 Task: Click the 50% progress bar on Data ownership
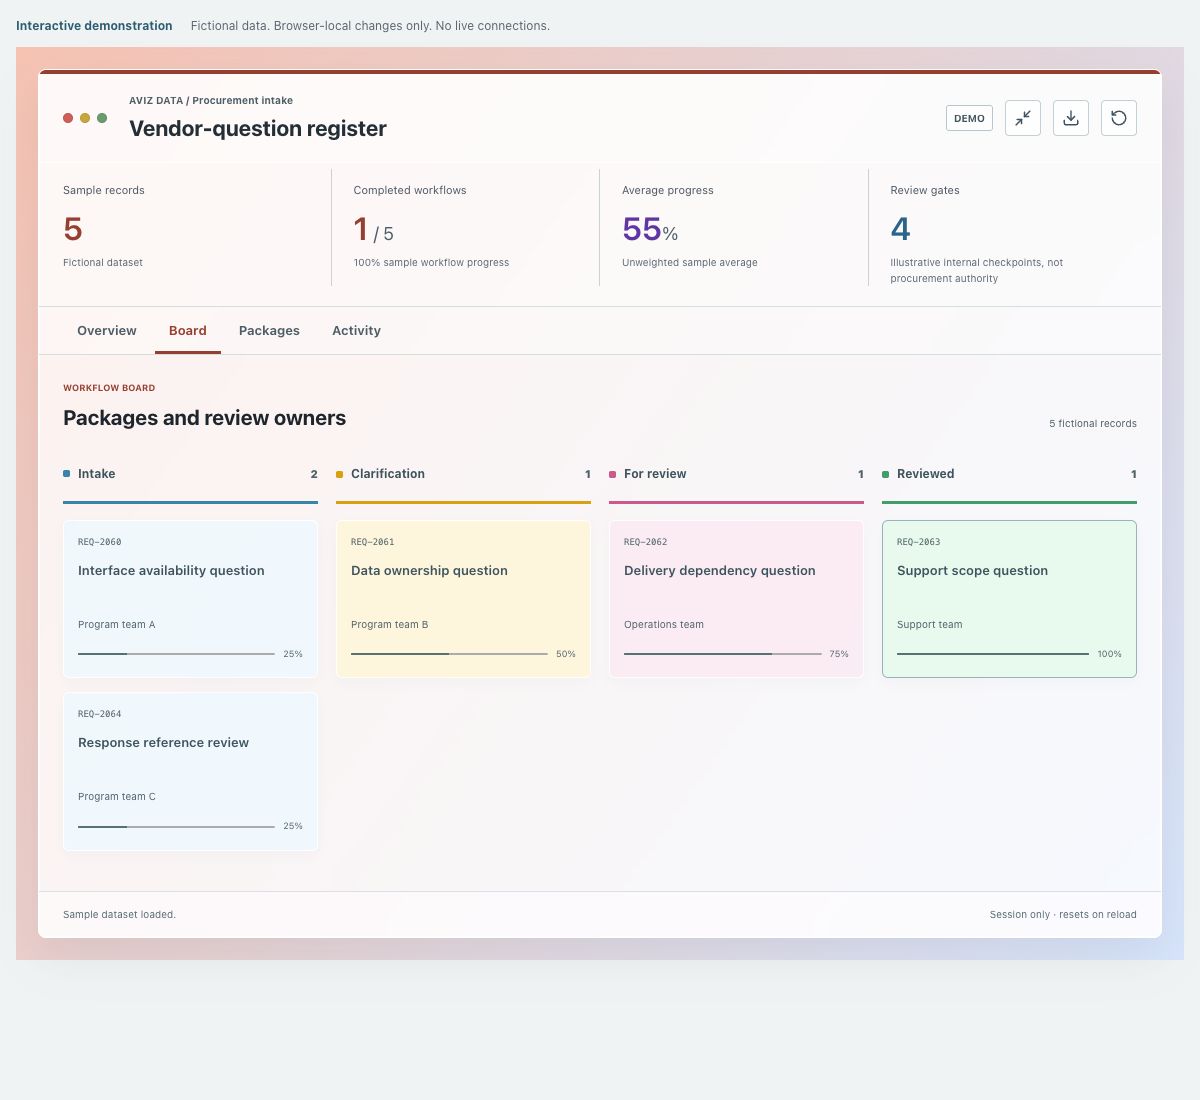coord(449,654)
